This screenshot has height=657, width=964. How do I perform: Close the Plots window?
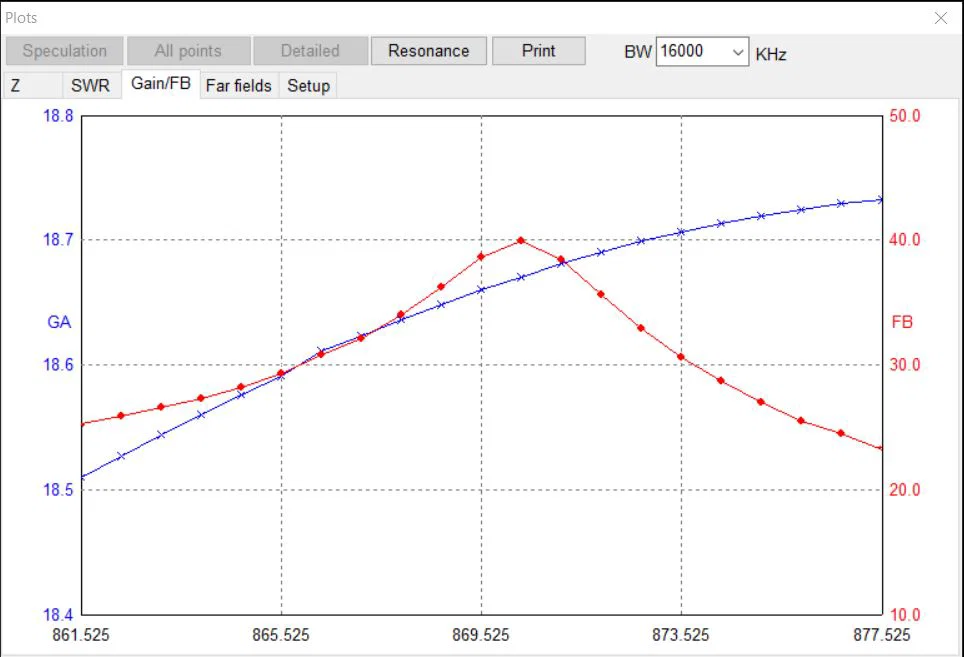click(941, 18)
